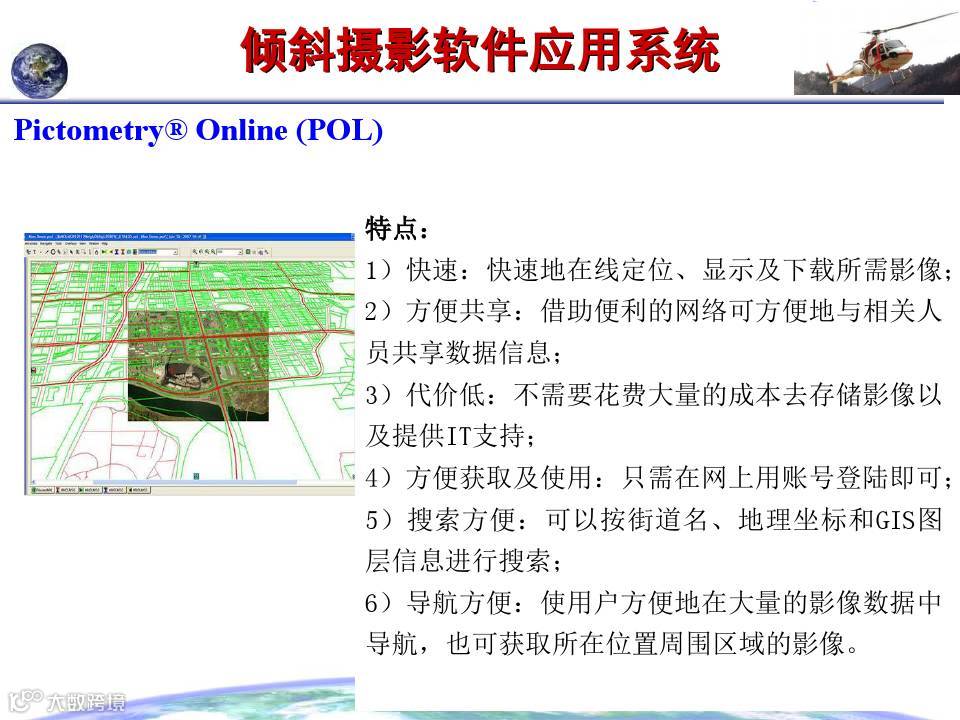Click the first magnifier zoom icon in the toolbar
Viewport: 960px width, 720px height.
pos(195,252)
